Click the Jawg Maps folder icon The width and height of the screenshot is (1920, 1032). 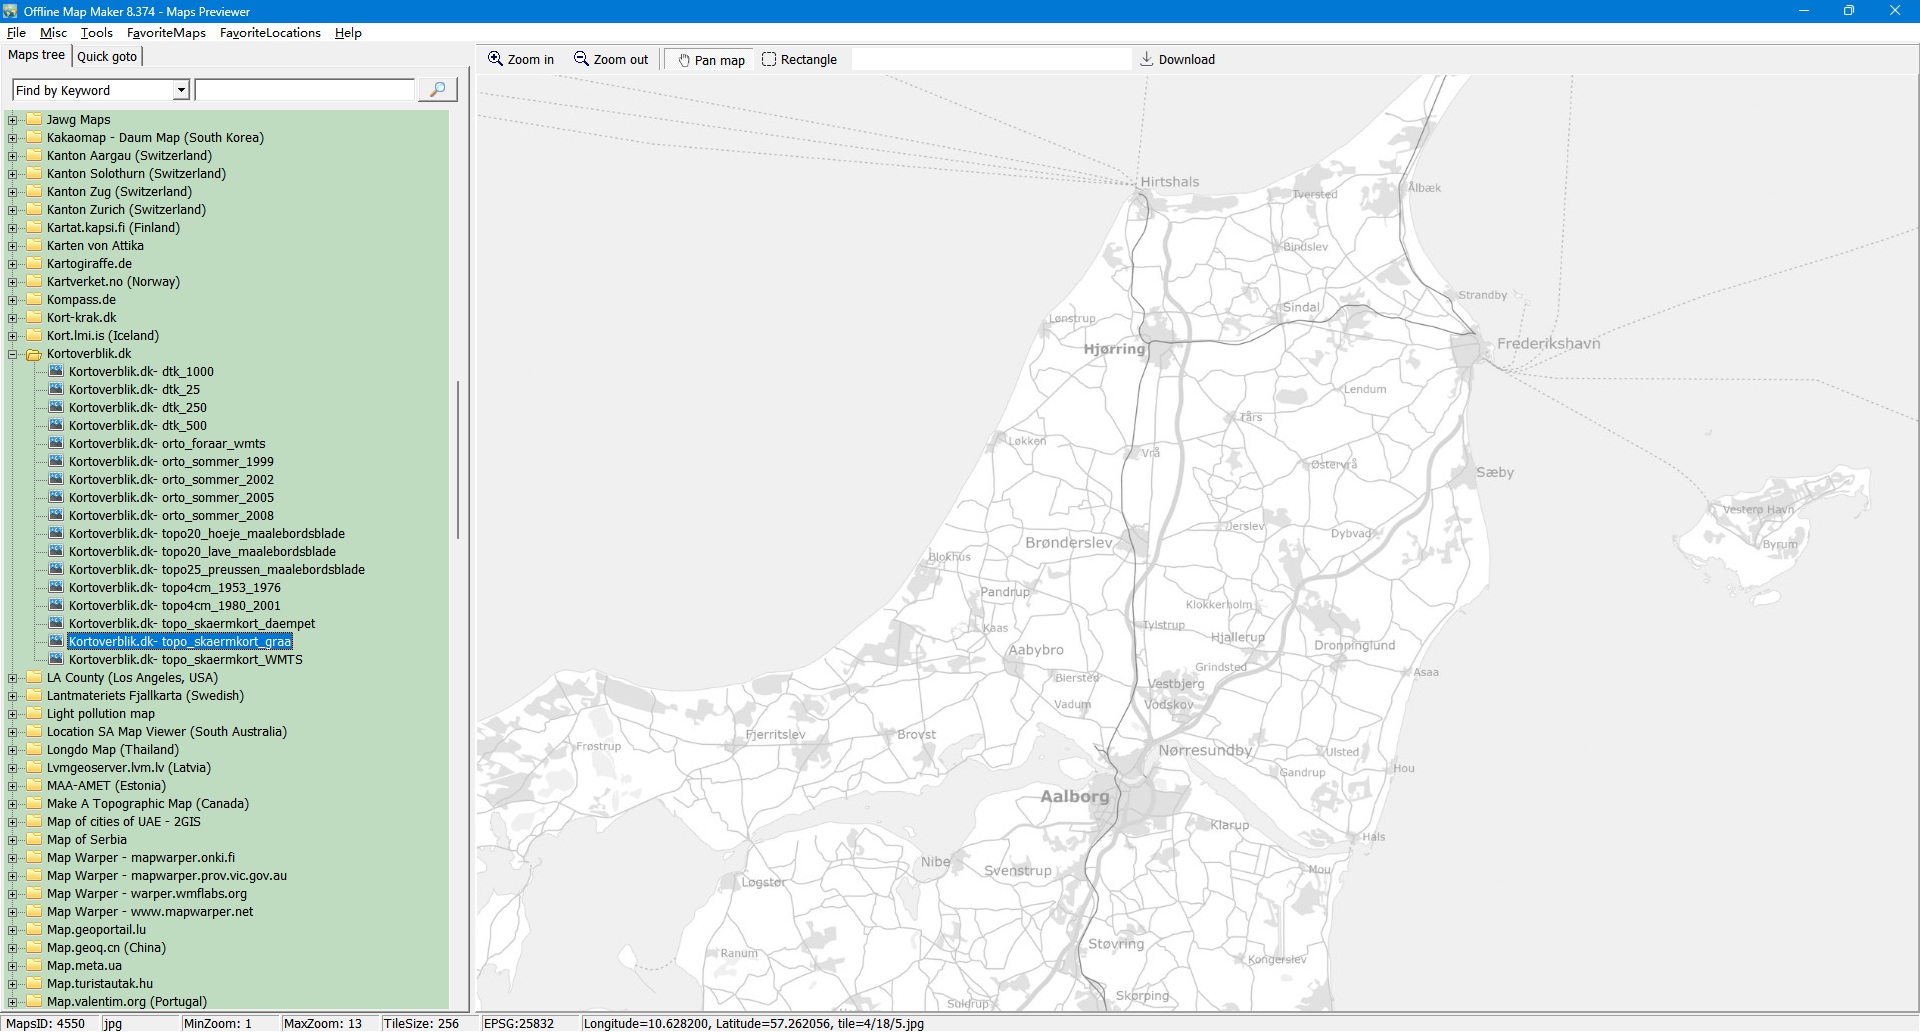click(x=34, y=119)
